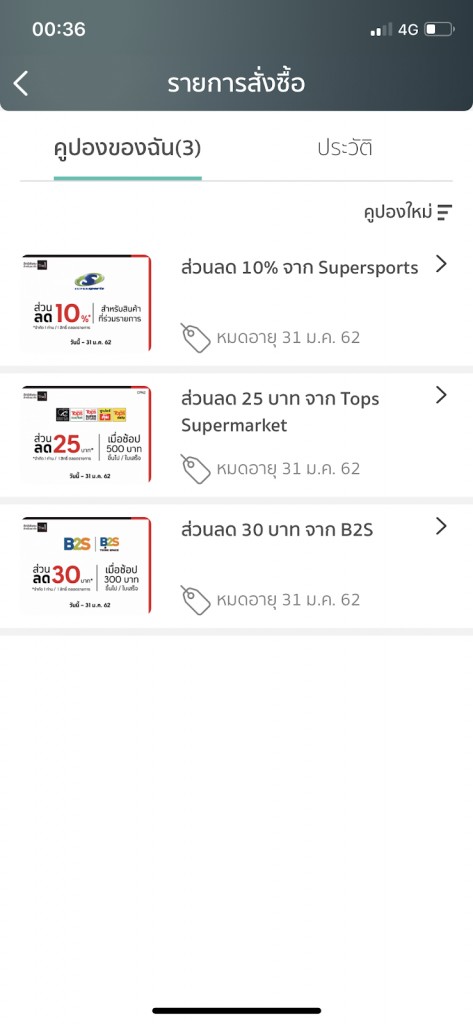Tap the B2S 30 baht coupon thumbnail

[86, 566]
